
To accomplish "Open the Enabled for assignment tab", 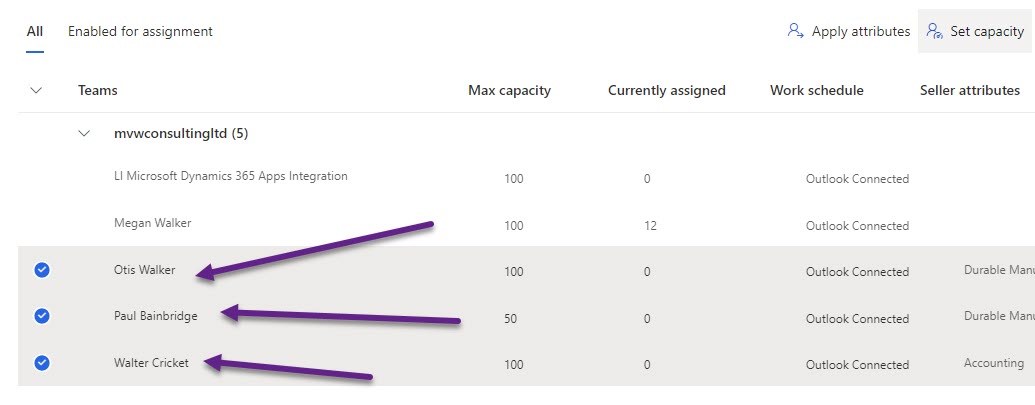I will [140, 31].
